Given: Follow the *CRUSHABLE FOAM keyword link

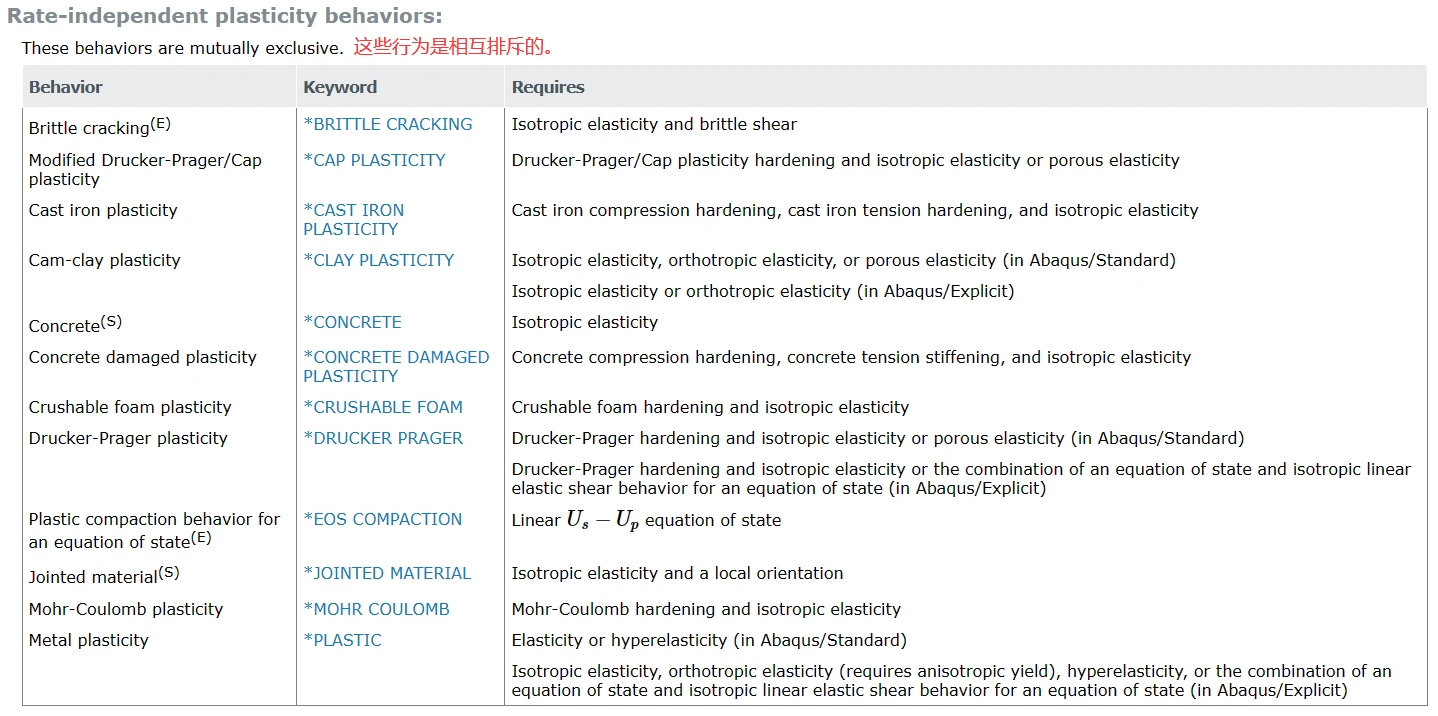Looking at the screenshot, I should pos(383,407).
